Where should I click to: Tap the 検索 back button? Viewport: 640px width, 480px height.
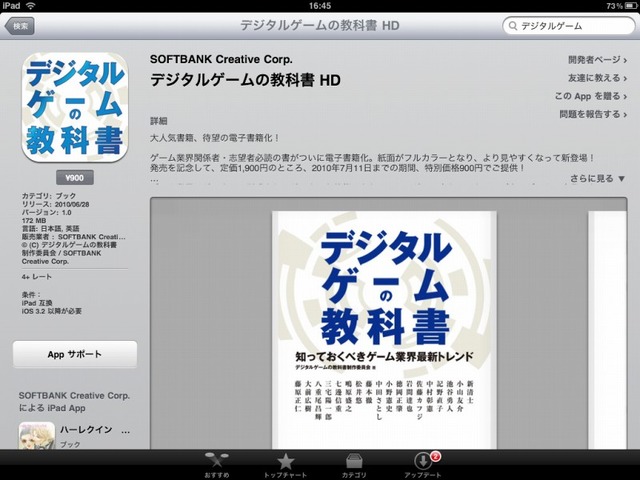tap(19, 26)
